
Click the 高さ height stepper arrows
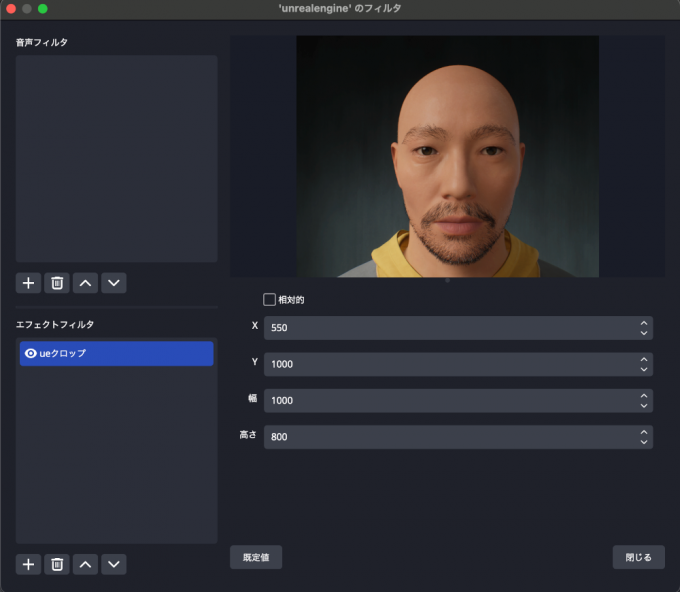click(x=643, y=437)
